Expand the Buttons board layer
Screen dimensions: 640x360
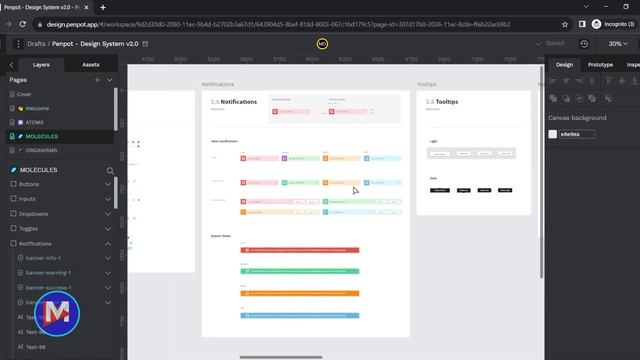click(108, 184)
